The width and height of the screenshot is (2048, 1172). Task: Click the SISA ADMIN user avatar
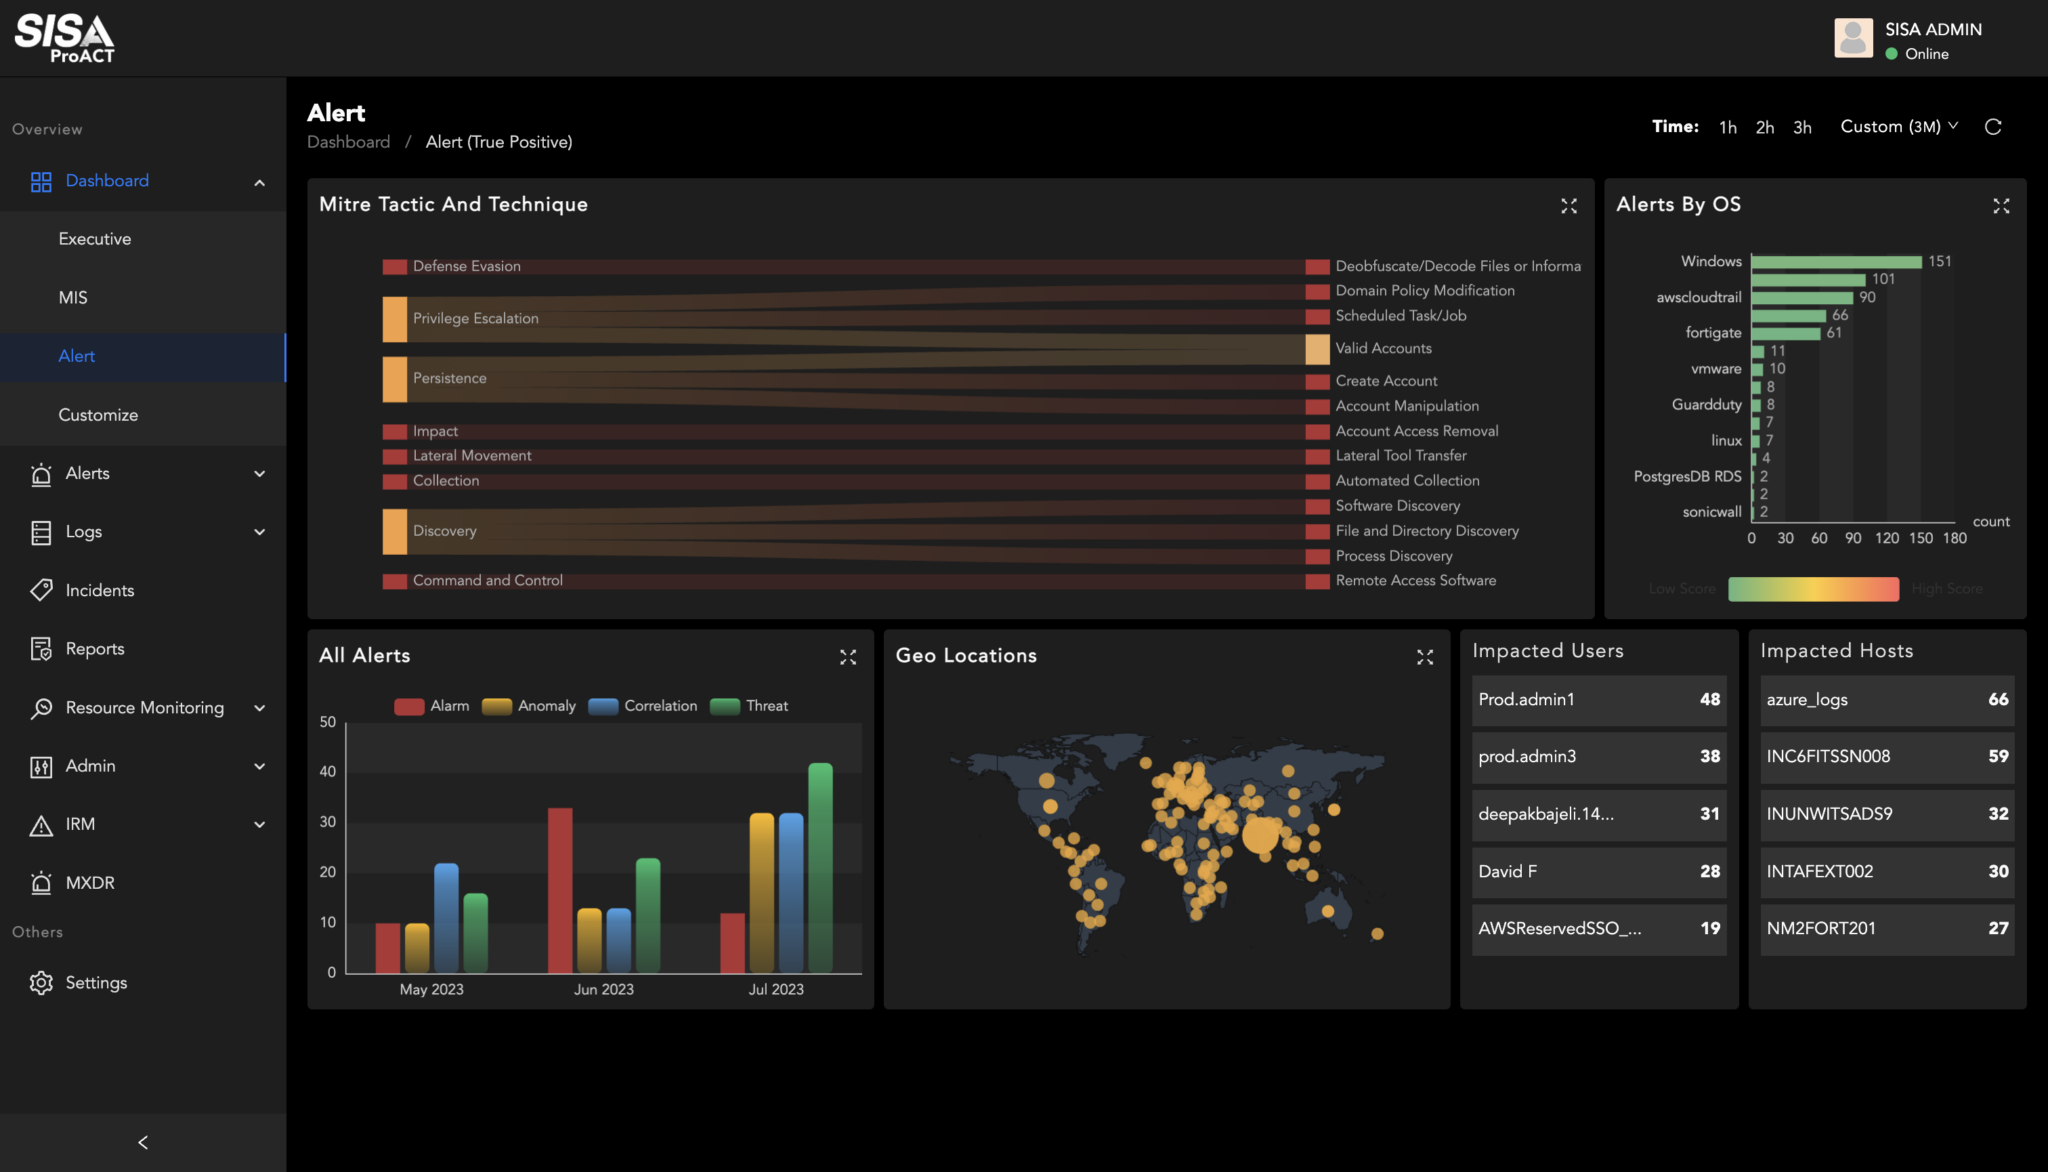pos(1853,39)
